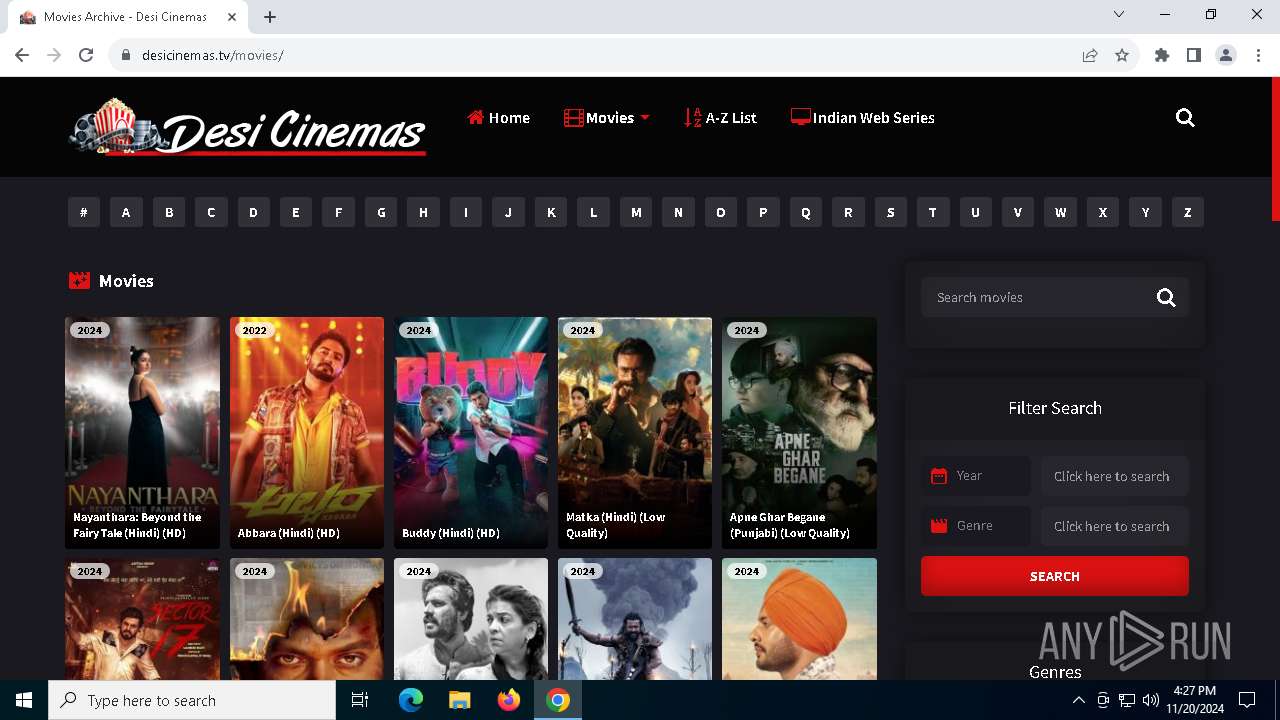The width and height of the screenshot is (1280, 720).
Task: Open the Abbara (Hindi) movie poster
Action: (307, 433)
